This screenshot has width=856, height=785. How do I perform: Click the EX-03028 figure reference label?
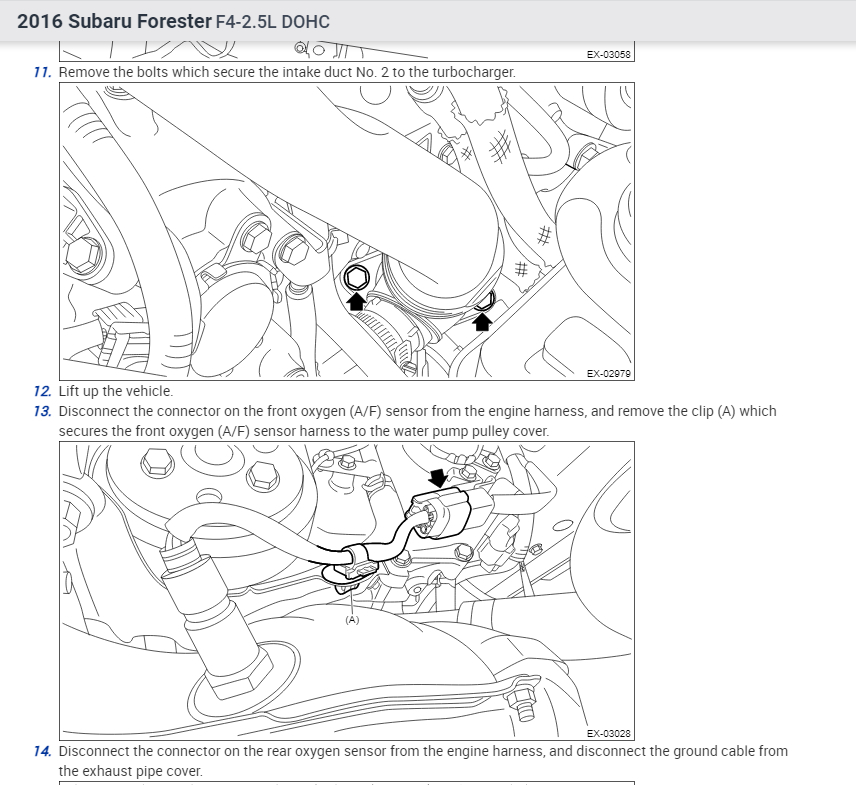click(609, 733)
